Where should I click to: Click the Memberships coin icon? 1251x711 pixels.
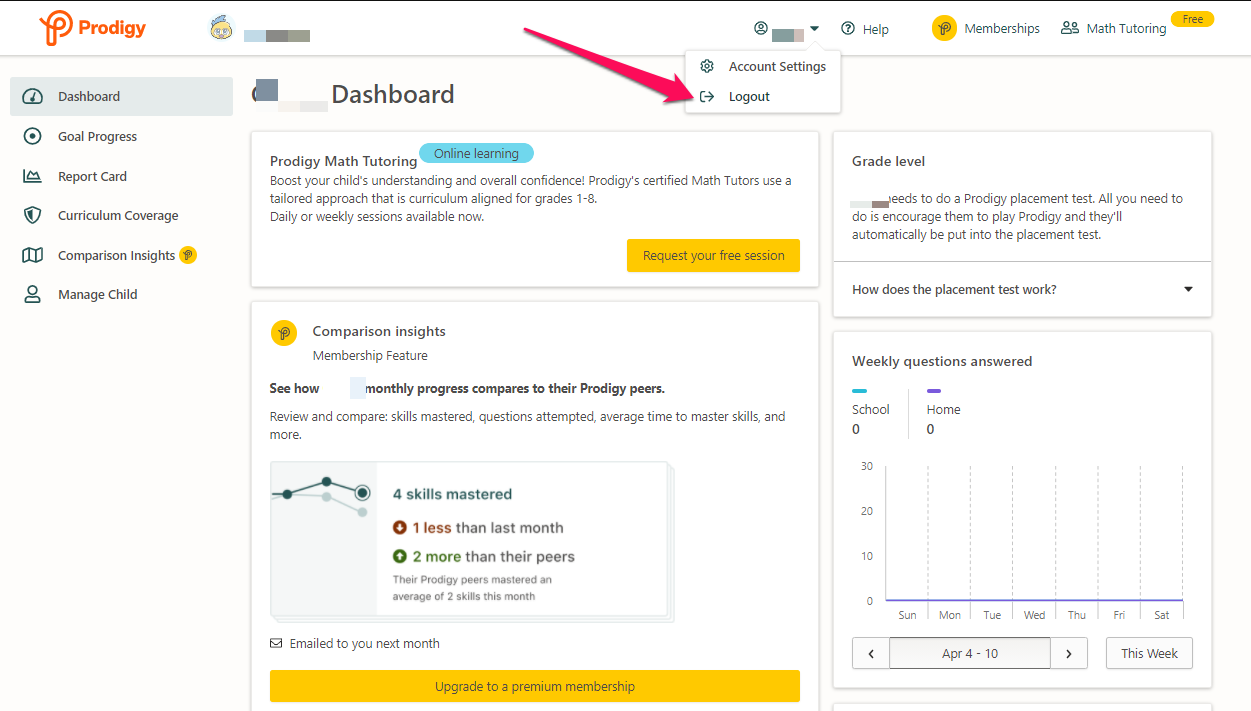coord(944,28)
